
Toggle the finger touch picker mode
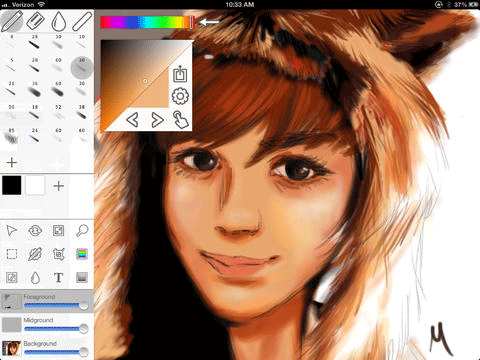coord(181,120)
